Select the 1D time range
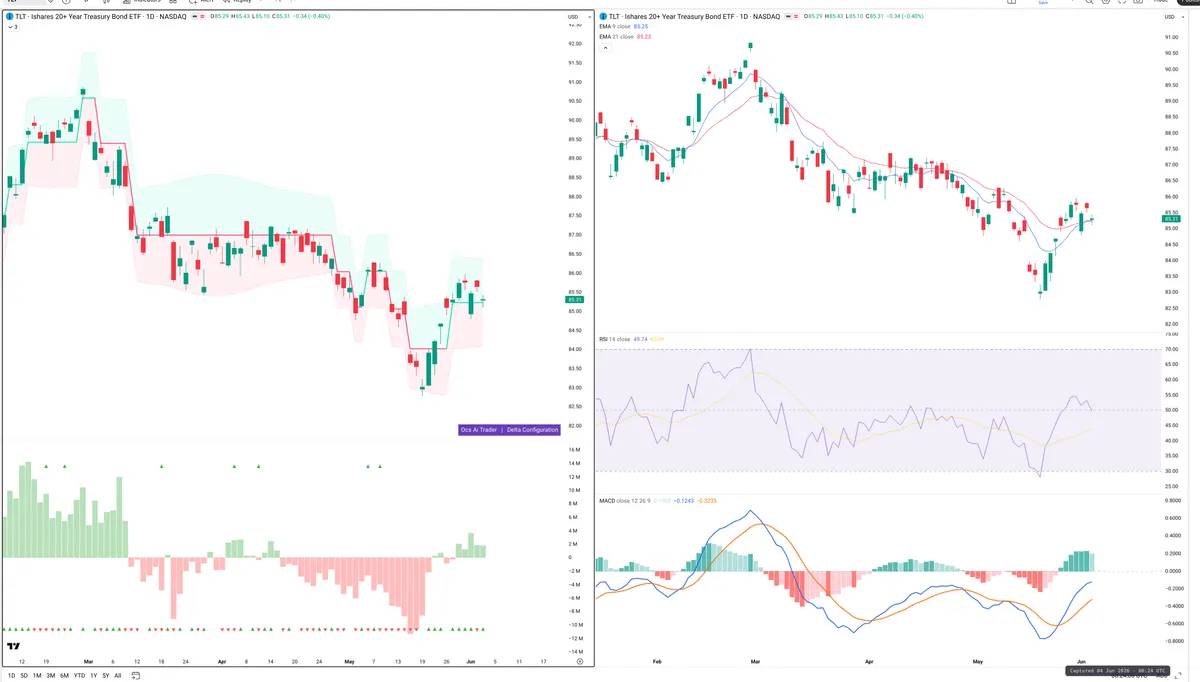 tap(11, 676)
